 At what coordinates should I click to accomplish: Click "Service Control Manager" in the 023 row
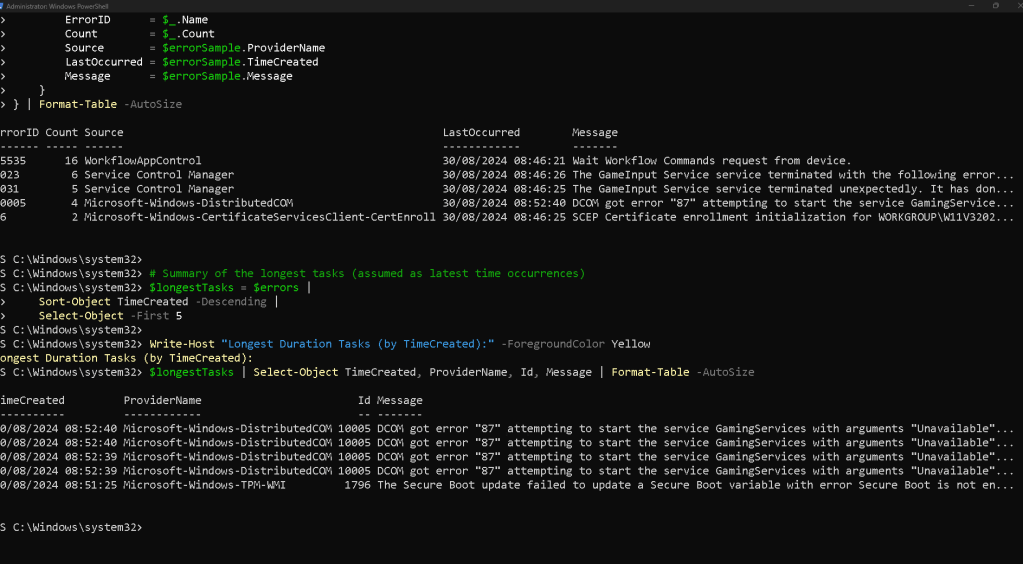(x=159, y=175)
